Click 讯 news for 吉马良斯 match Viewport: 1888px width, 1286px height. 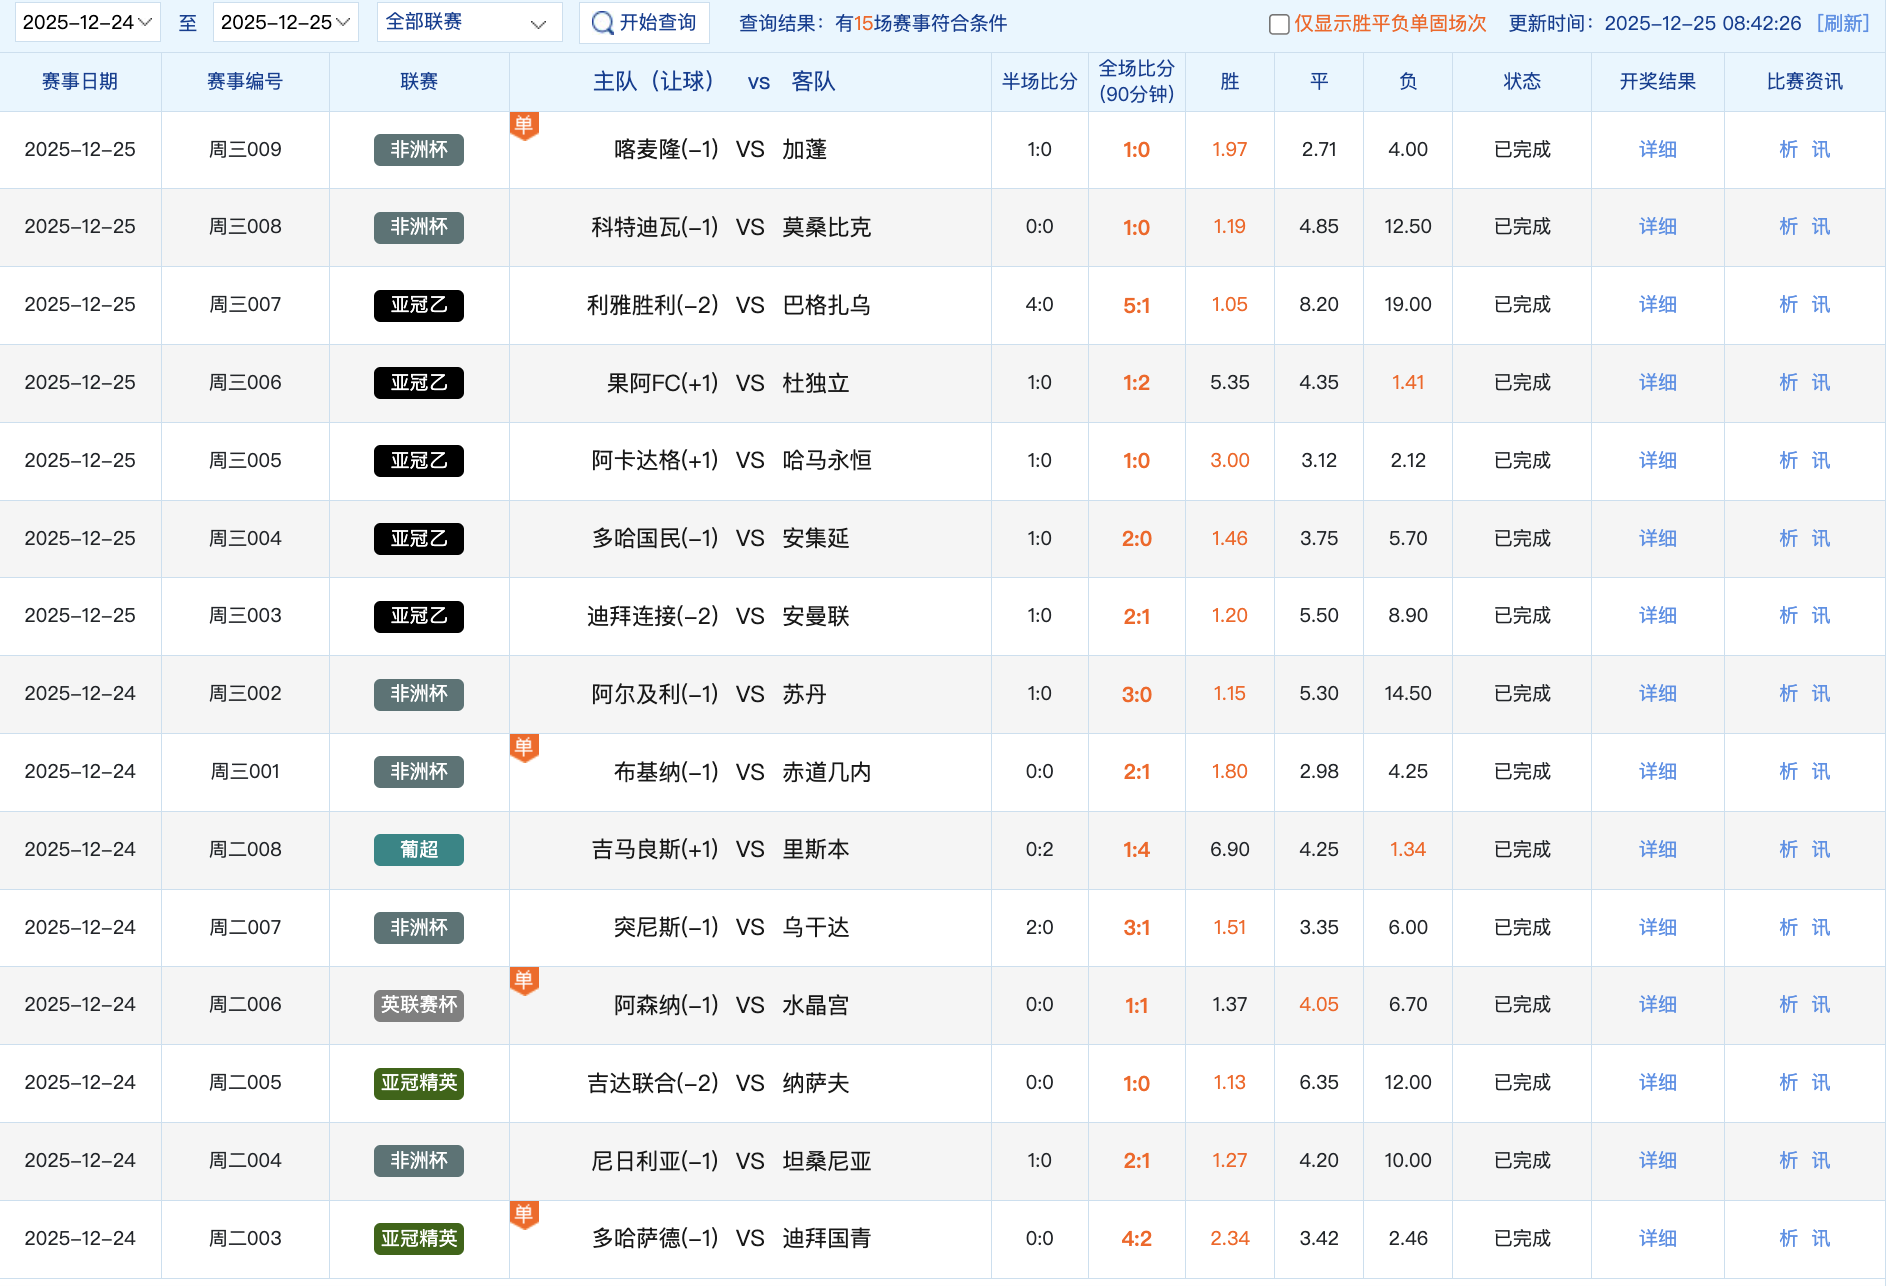click(x=1821, y=850)
